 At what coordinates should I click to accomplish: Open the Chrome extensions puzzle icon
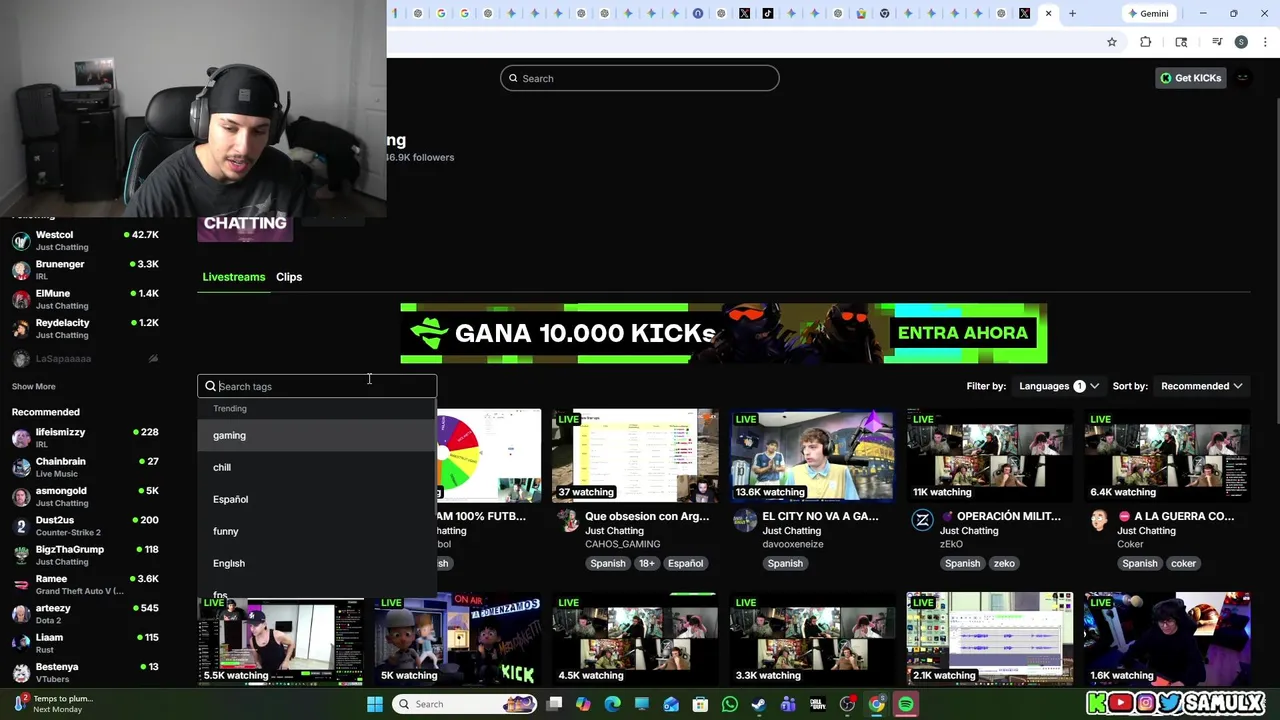point(1146,42)
